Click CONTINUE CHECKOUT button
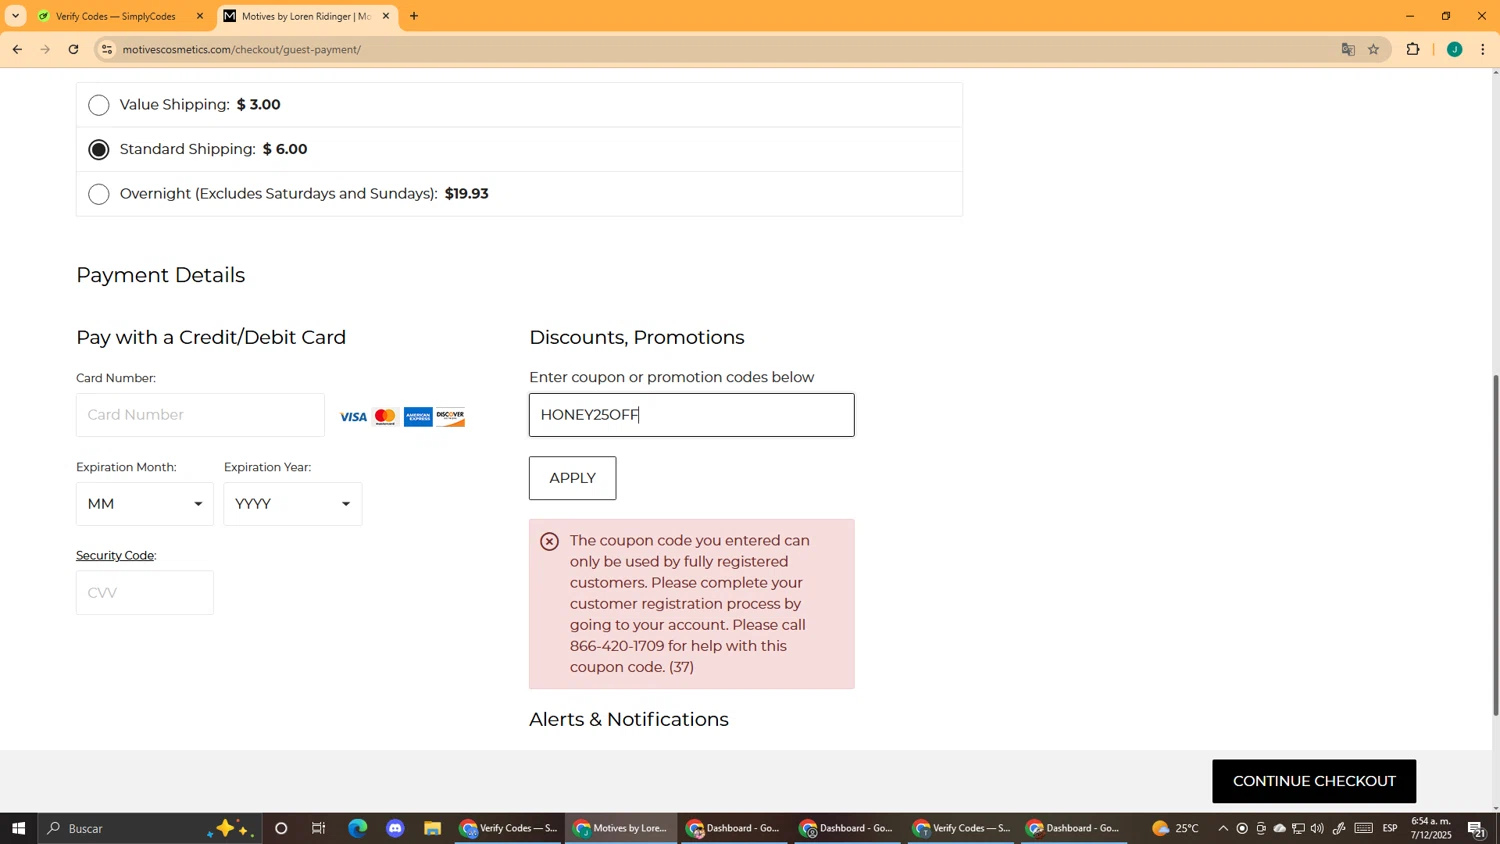Image resolution: width=1500 pixels, height=844 pixels. [1314, 781]
